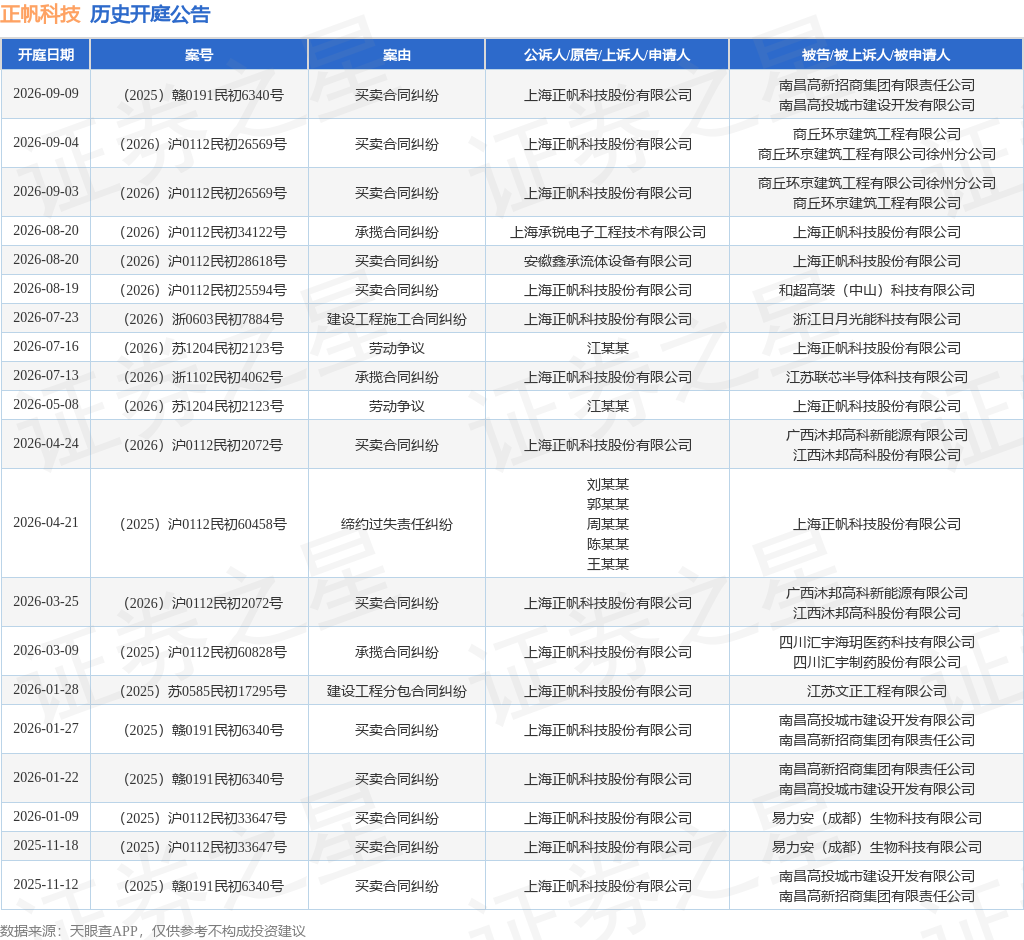The image size is (1024, 940).
Task: Select the date cell 2026-09-09
Action: (46, 93)
